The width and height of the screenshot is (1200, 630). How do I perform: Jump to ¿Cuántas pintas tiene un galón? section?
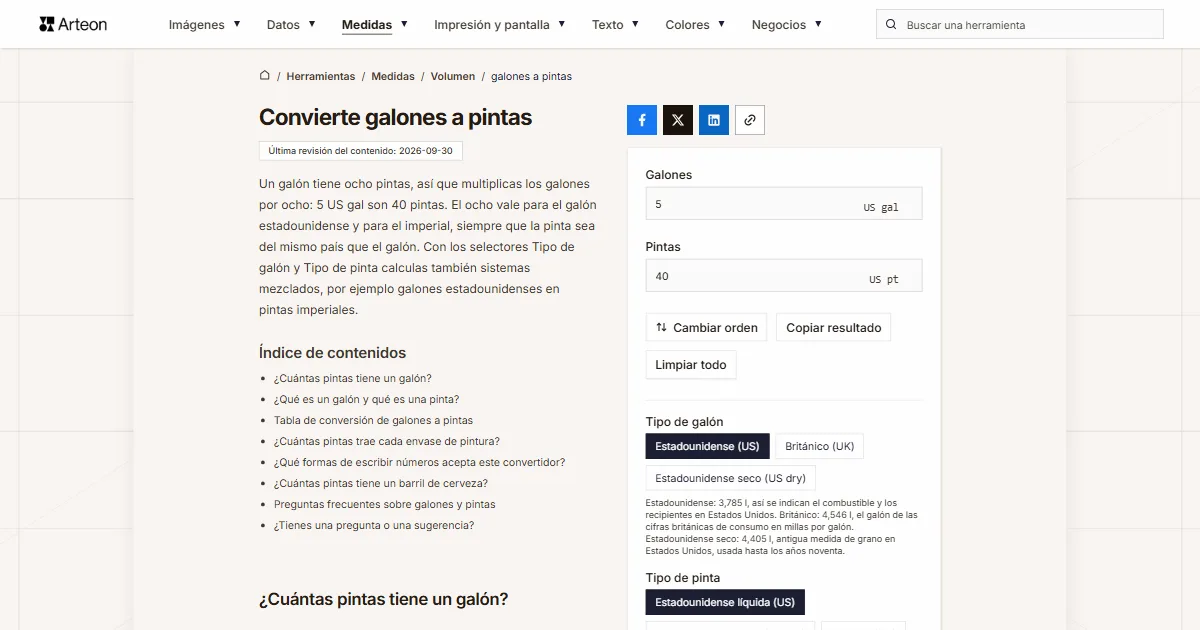(x=353, y=378)
